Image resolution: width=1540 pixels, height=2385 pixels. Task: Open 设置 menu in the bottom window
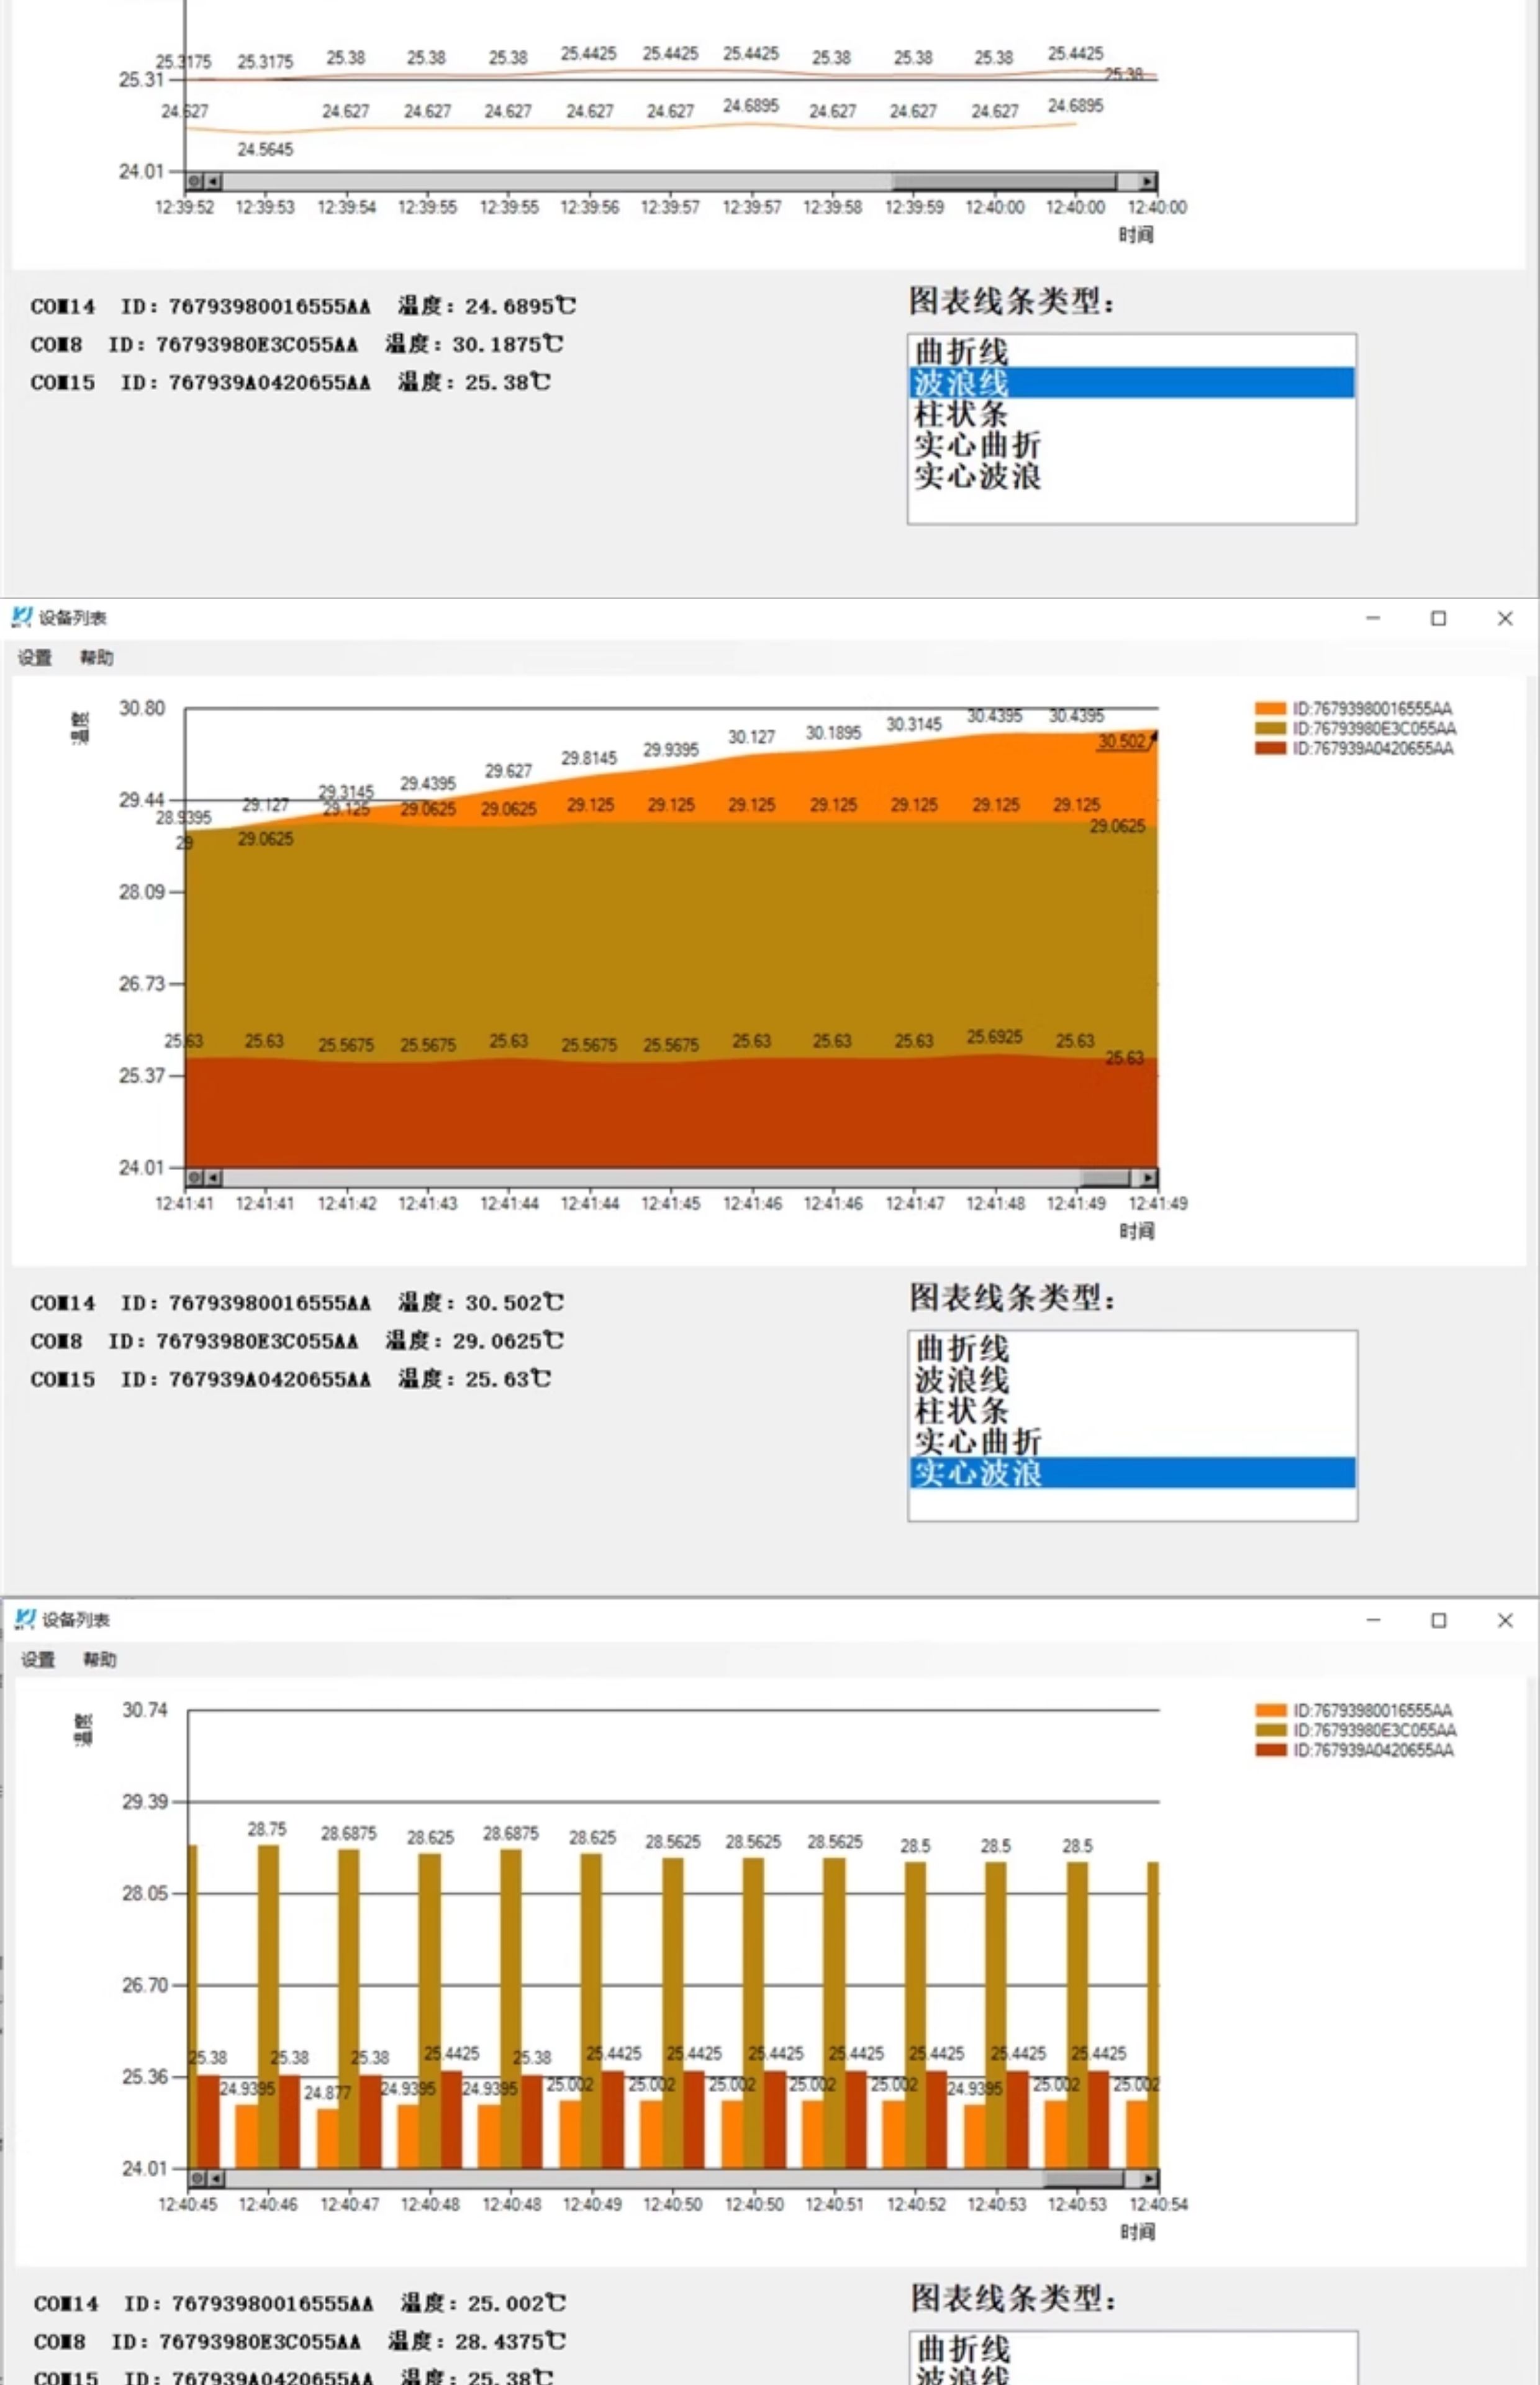38,1659
